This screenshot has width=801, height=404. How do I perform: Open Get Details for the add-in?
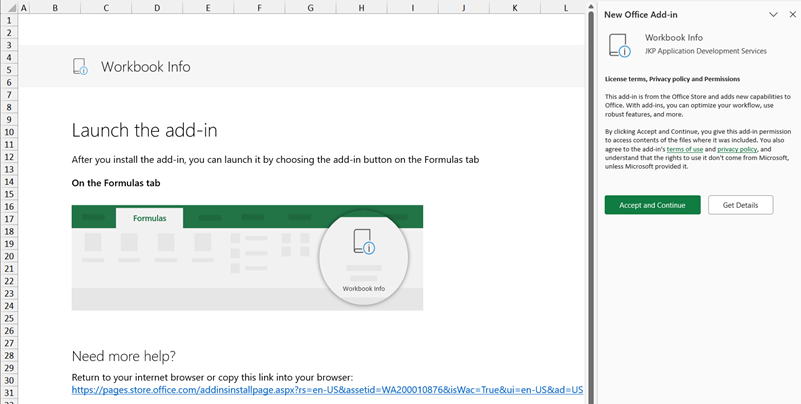[740, 205]
